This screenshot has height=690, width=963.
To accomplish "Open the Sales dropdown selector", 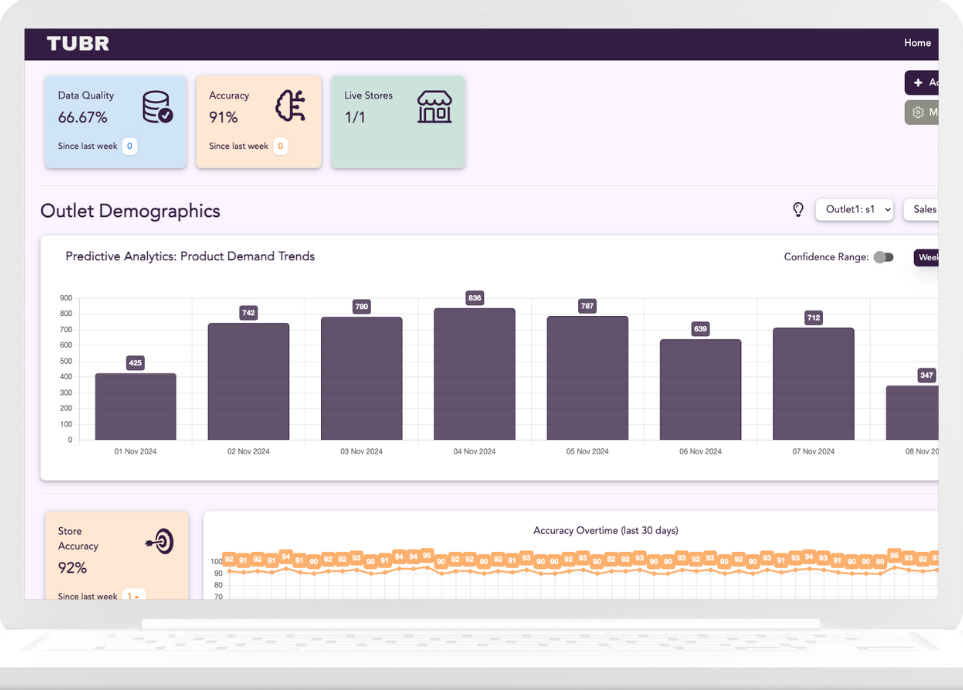I will pos(923,209).
